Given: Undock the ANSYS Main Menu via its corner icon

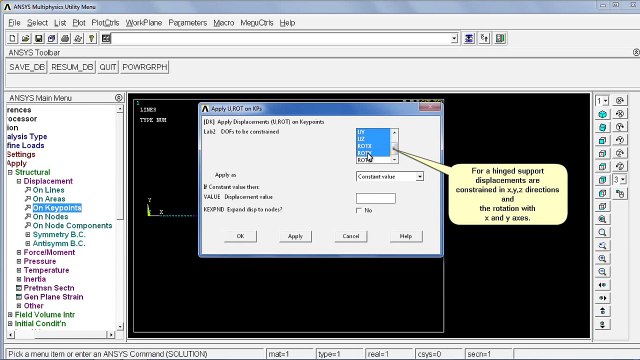Looking at the screenshot, I should coord(118,98).
